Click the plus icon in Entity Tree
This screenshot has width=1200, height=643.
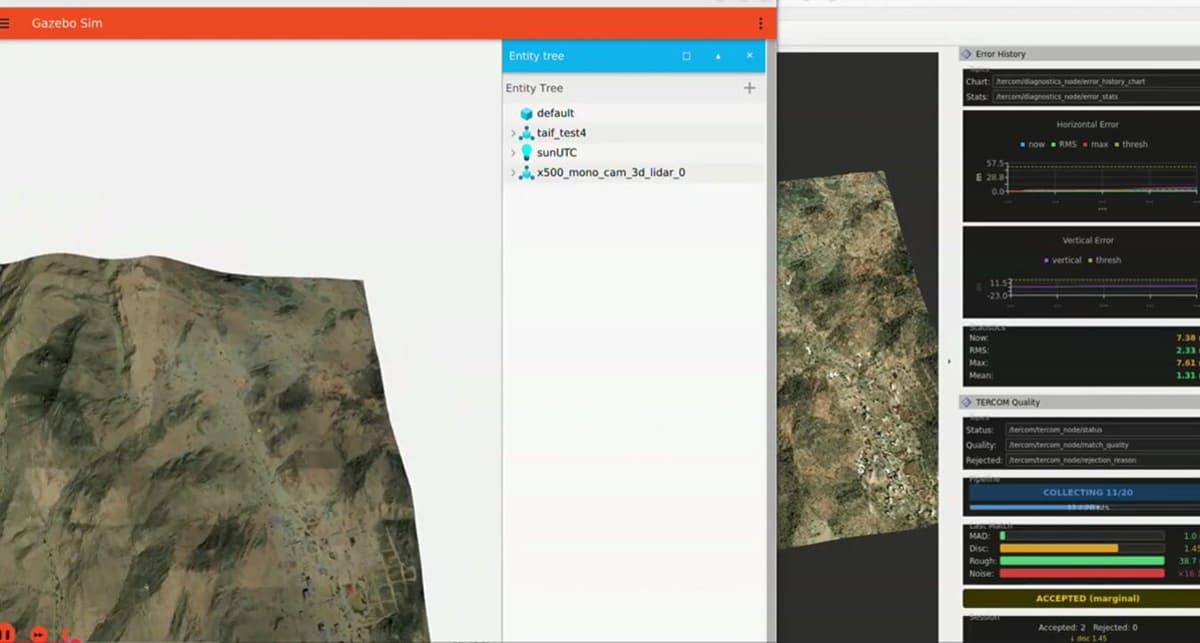[x=749, y=88]
